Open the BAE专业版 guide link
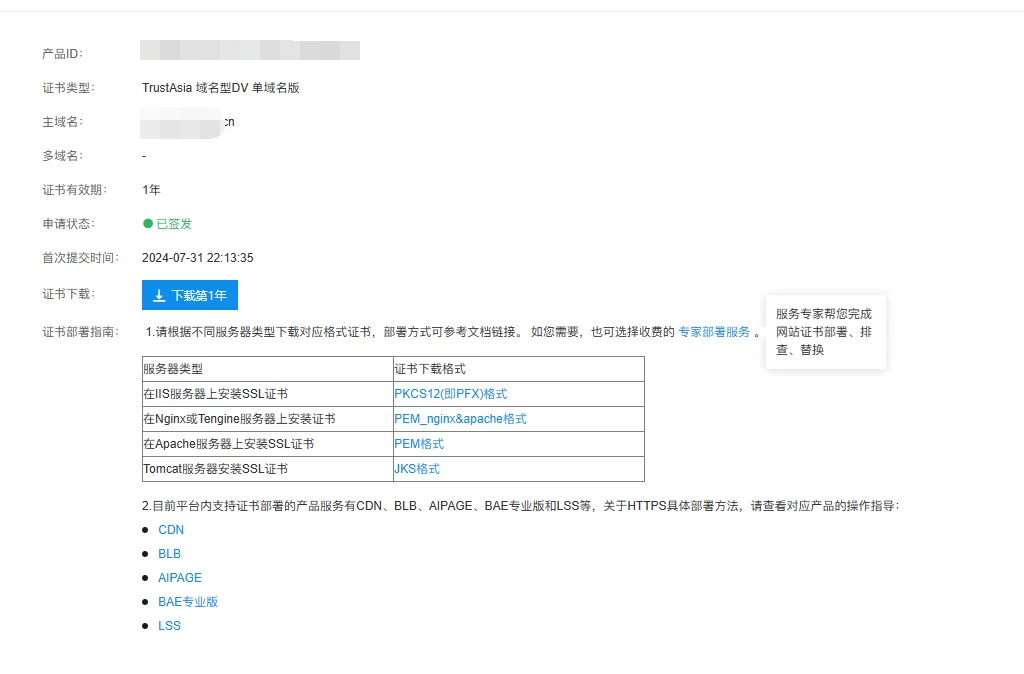Viewport: 1024px width, 674px height. pos(188,602)
